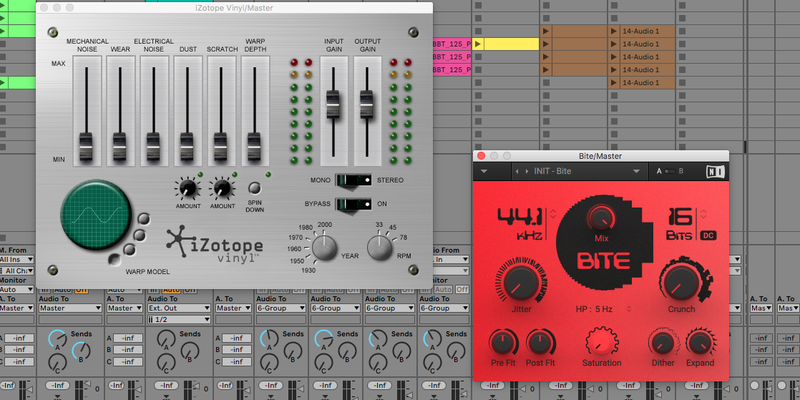
Task: Click the 16 Bits depth stepper
Action: pyautogui.click(x=704, y=213)
